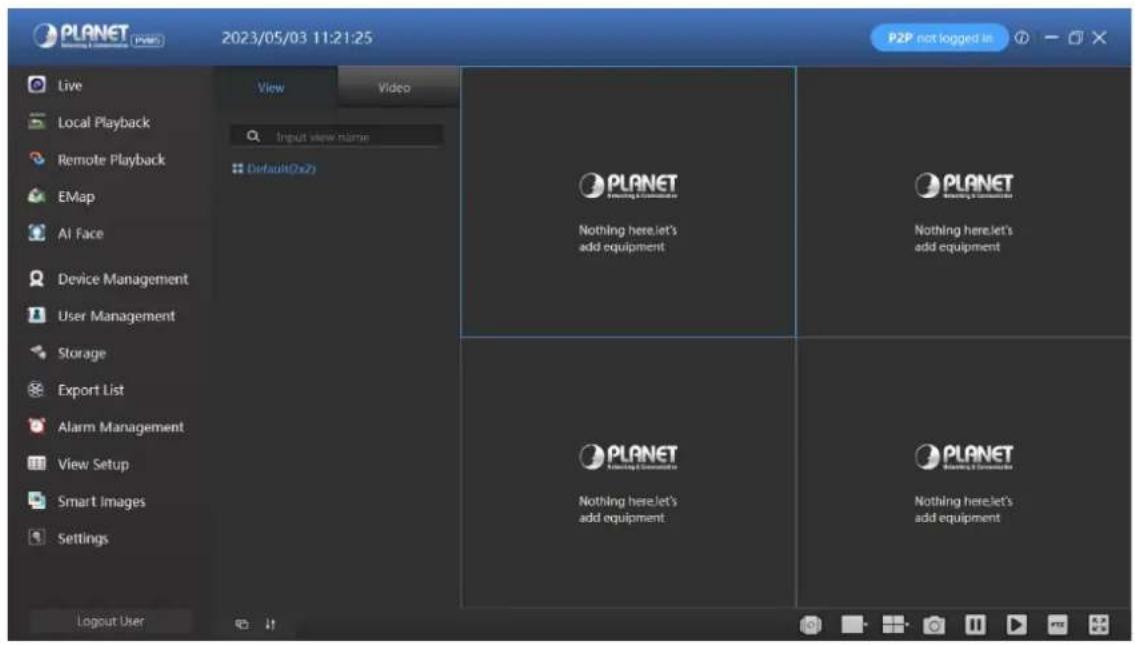Click the Logout User button
Viewport: 1135px width, 645px height.
click(x=111, y=621)
